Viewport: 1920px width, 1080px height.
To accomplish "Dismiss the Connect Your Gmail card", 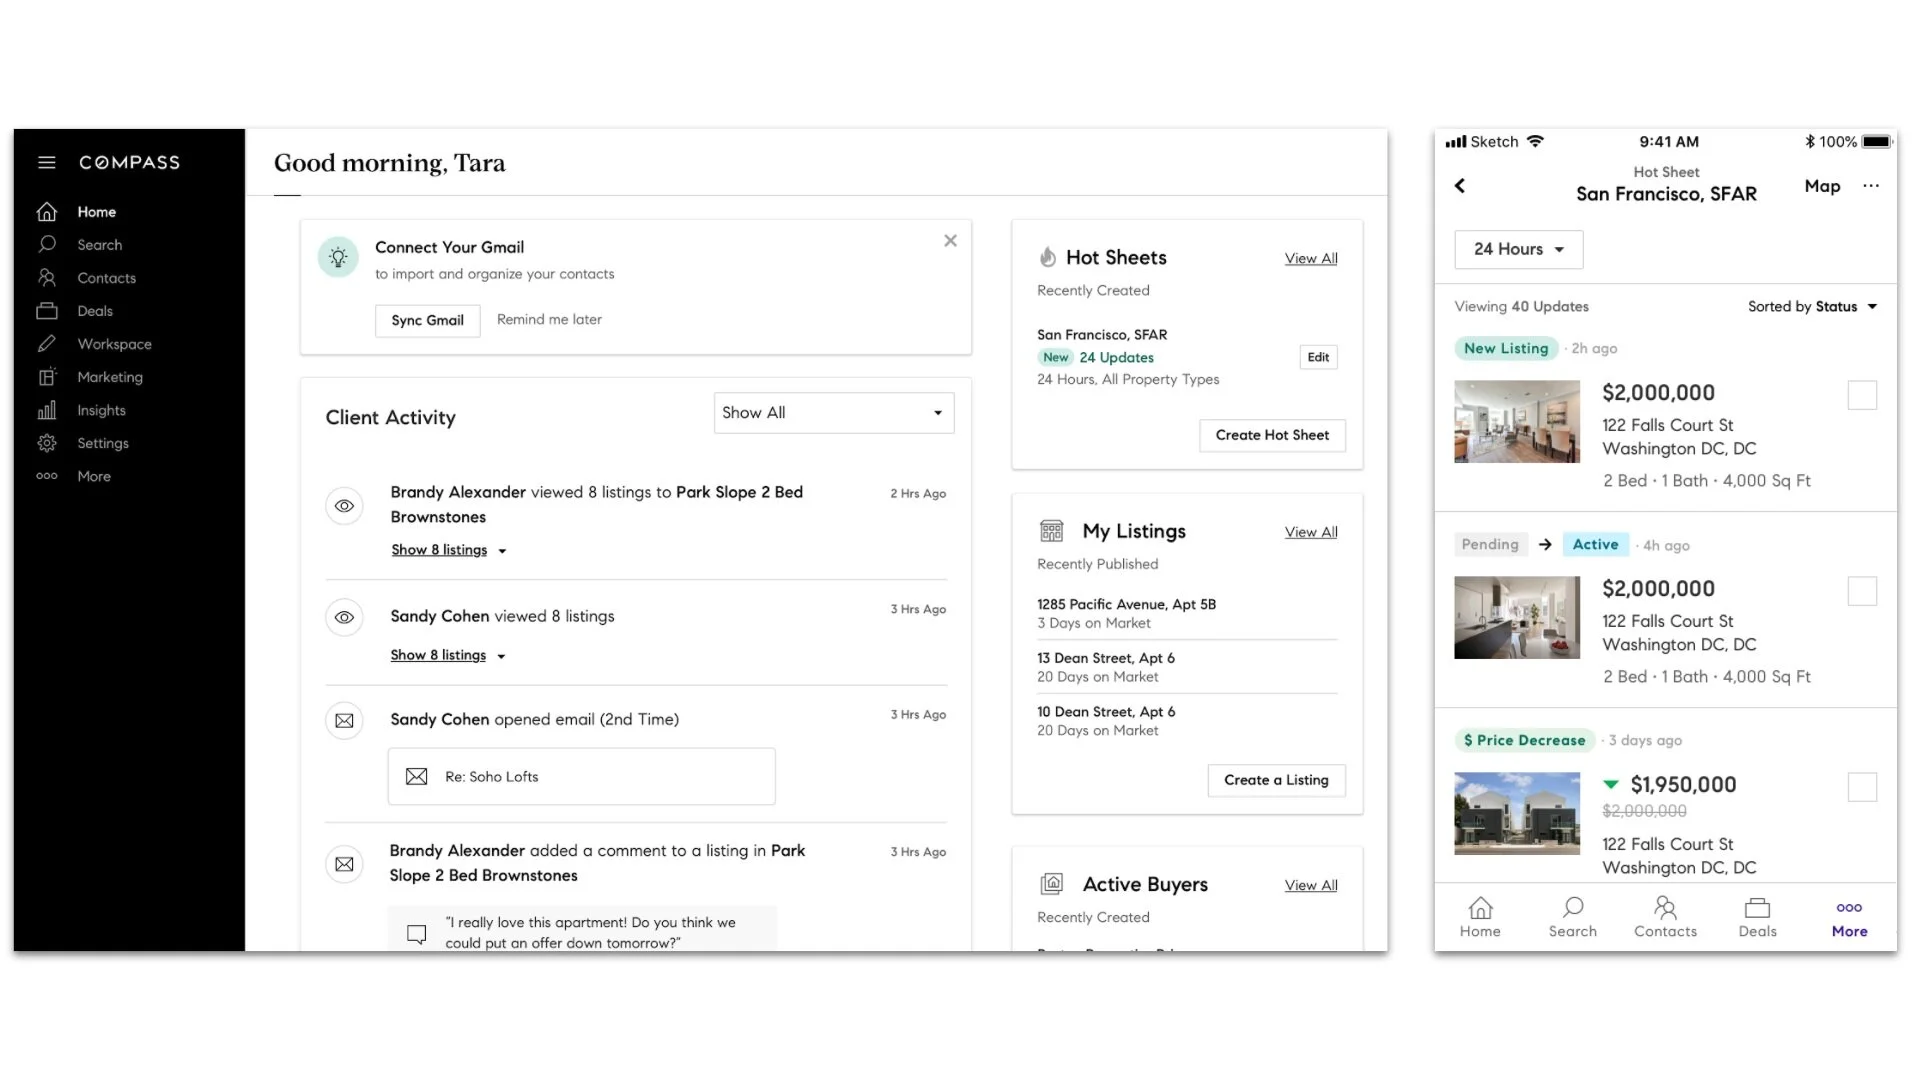I will (x=950, y=241).
